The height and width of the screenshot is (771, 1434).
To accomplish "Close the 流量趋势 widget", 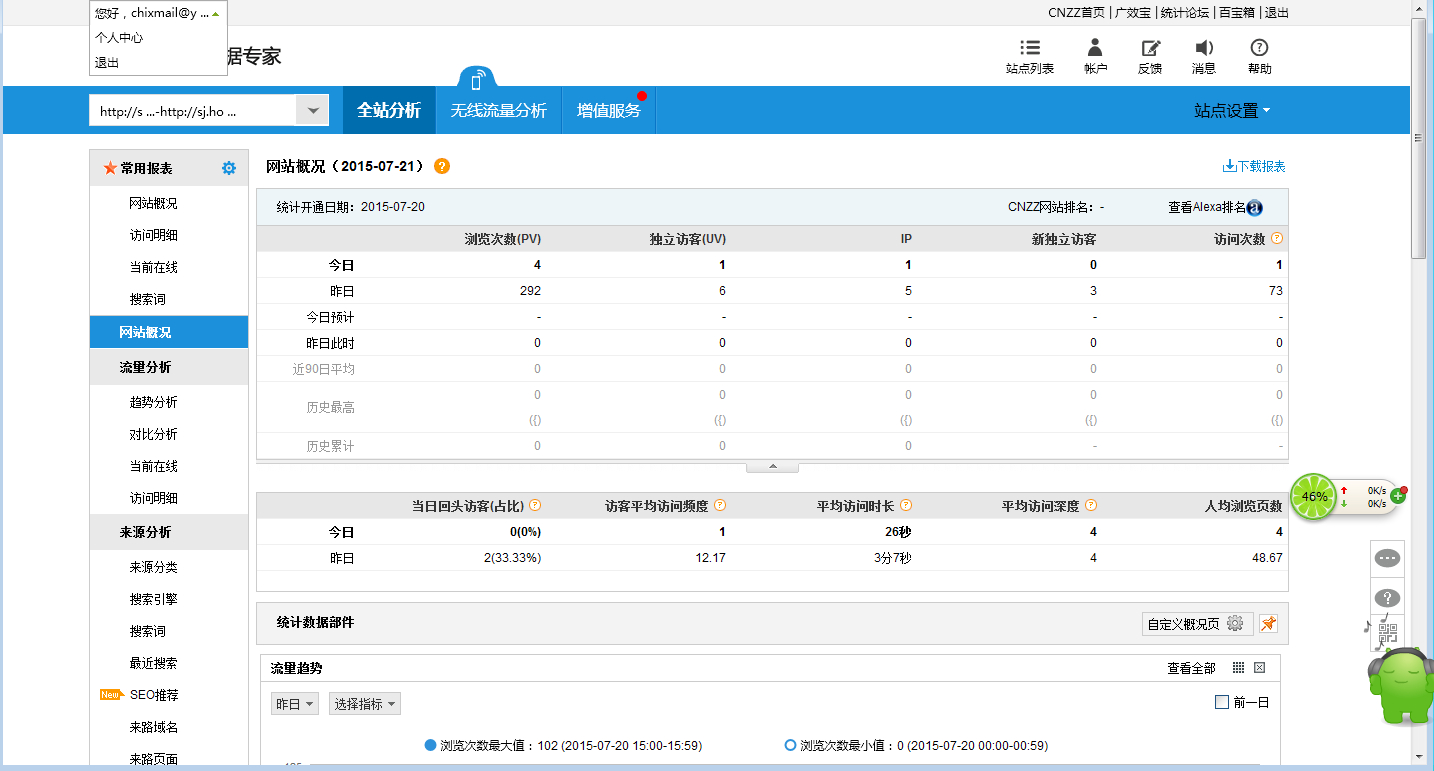I will [1260, 668].
